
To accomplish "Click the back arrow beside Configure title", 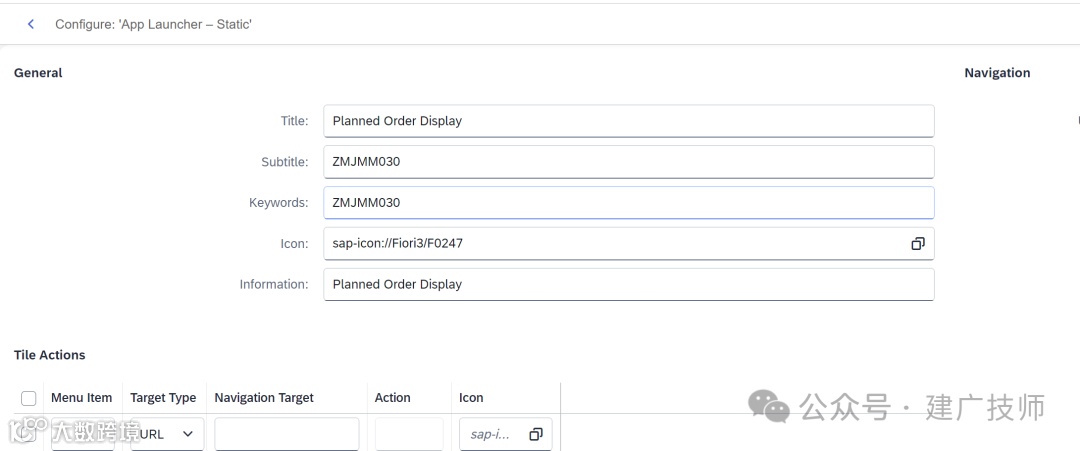I will 31,24.
